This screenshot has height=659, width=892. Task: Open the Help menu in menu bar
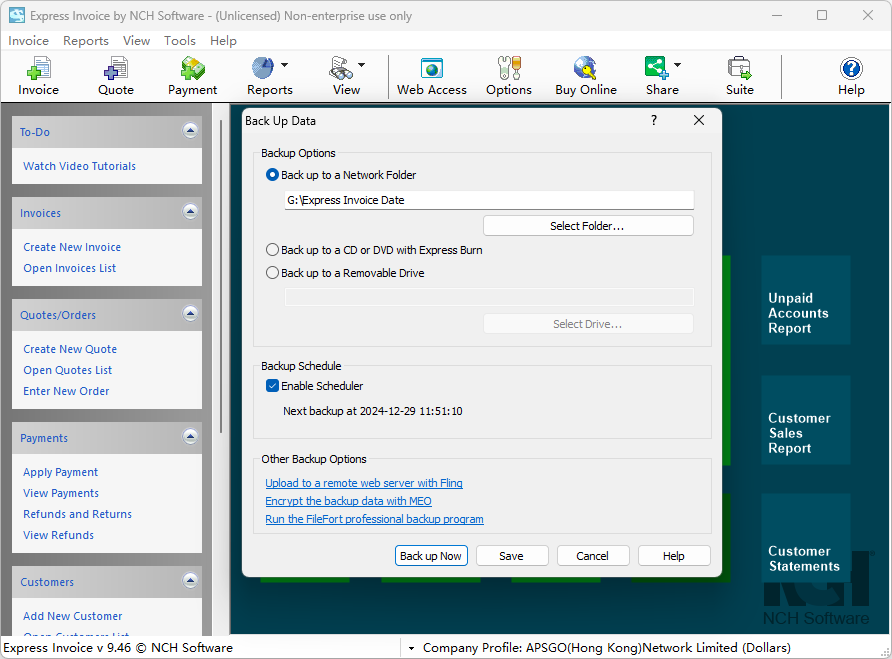click(x=223, y=41)
